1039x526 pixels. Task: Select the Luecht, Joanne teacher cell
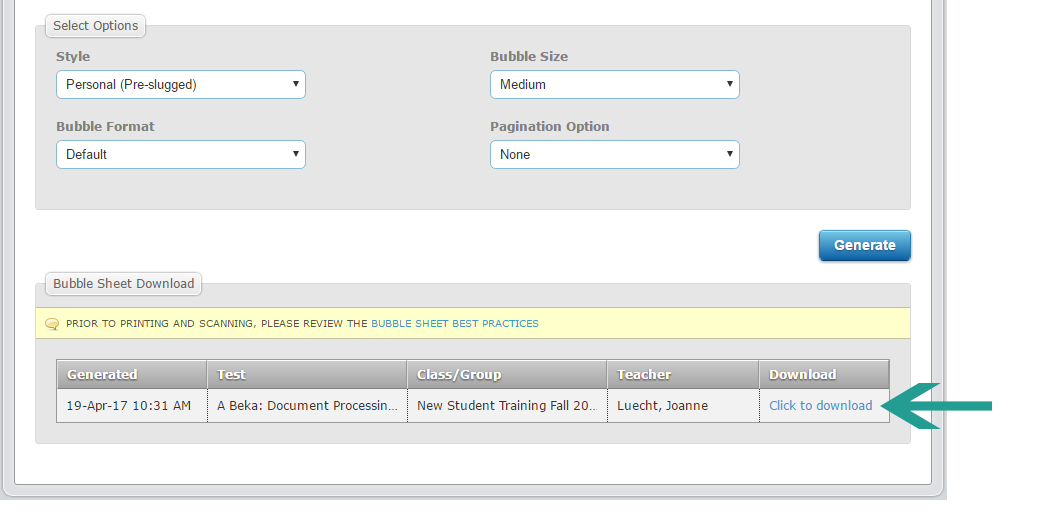(662, 406)
